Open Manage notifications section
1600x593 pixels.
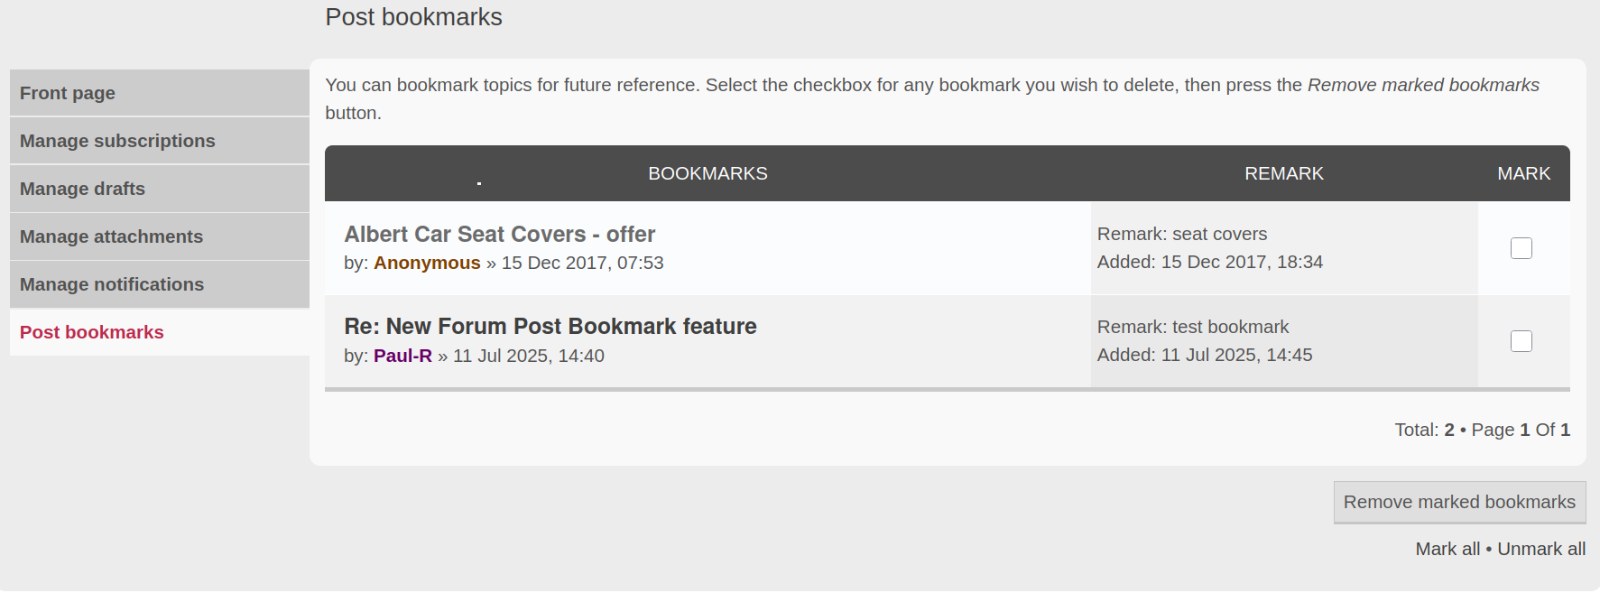159,285
